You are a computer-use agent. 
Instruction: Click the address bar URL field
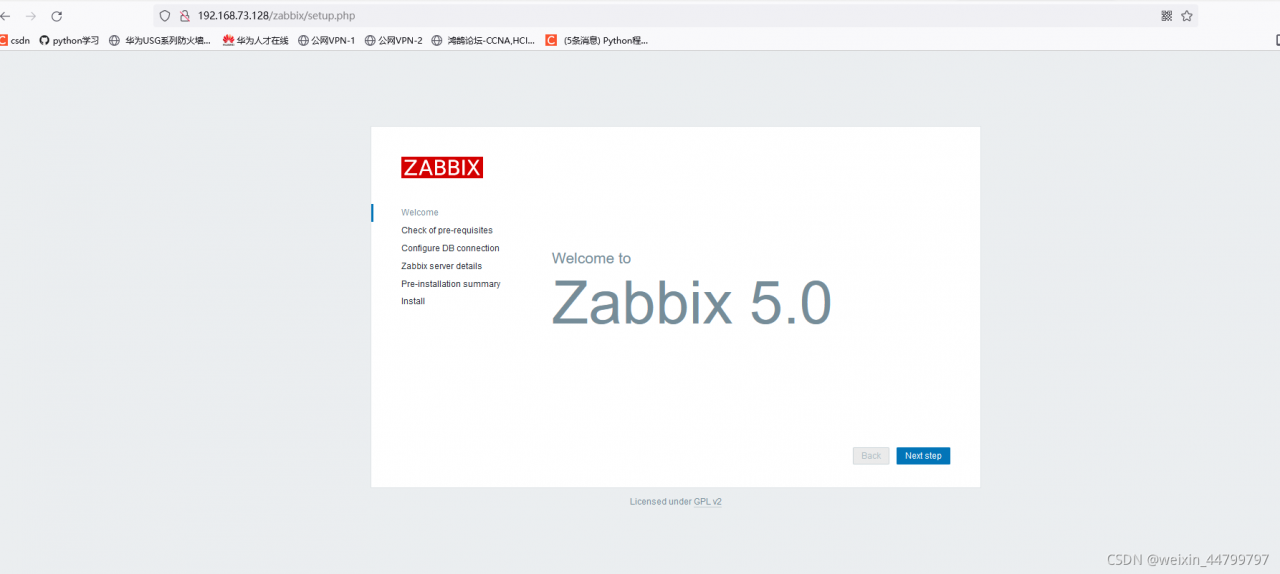pos(675,16)
